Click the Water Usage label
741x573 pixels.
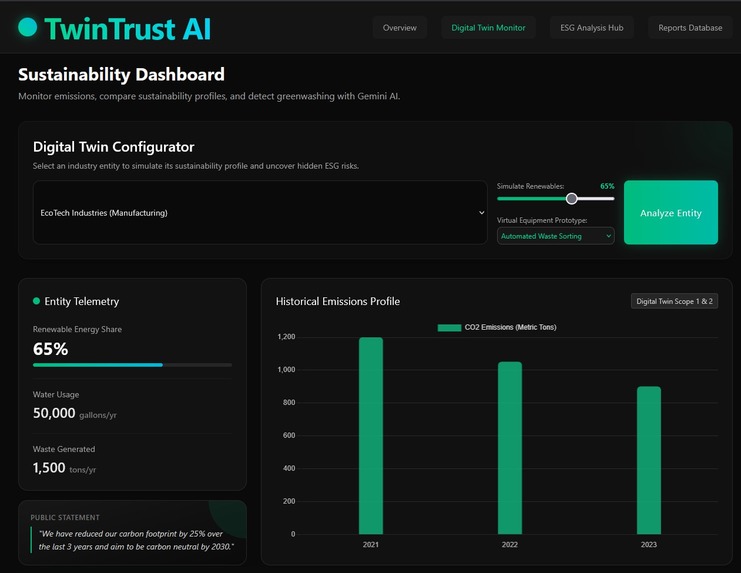pos(56,394)
